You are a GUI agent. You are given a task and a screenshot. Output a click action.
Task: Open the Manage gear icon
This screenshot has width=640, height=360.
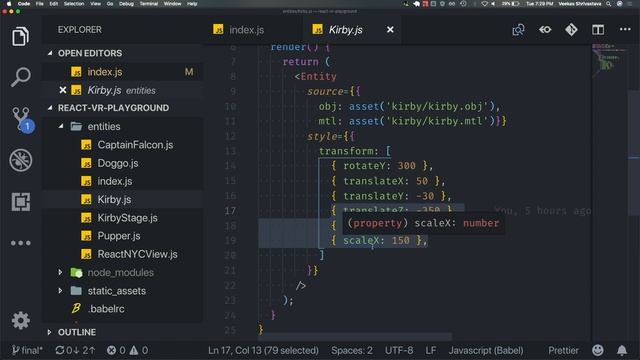(21, 321)
